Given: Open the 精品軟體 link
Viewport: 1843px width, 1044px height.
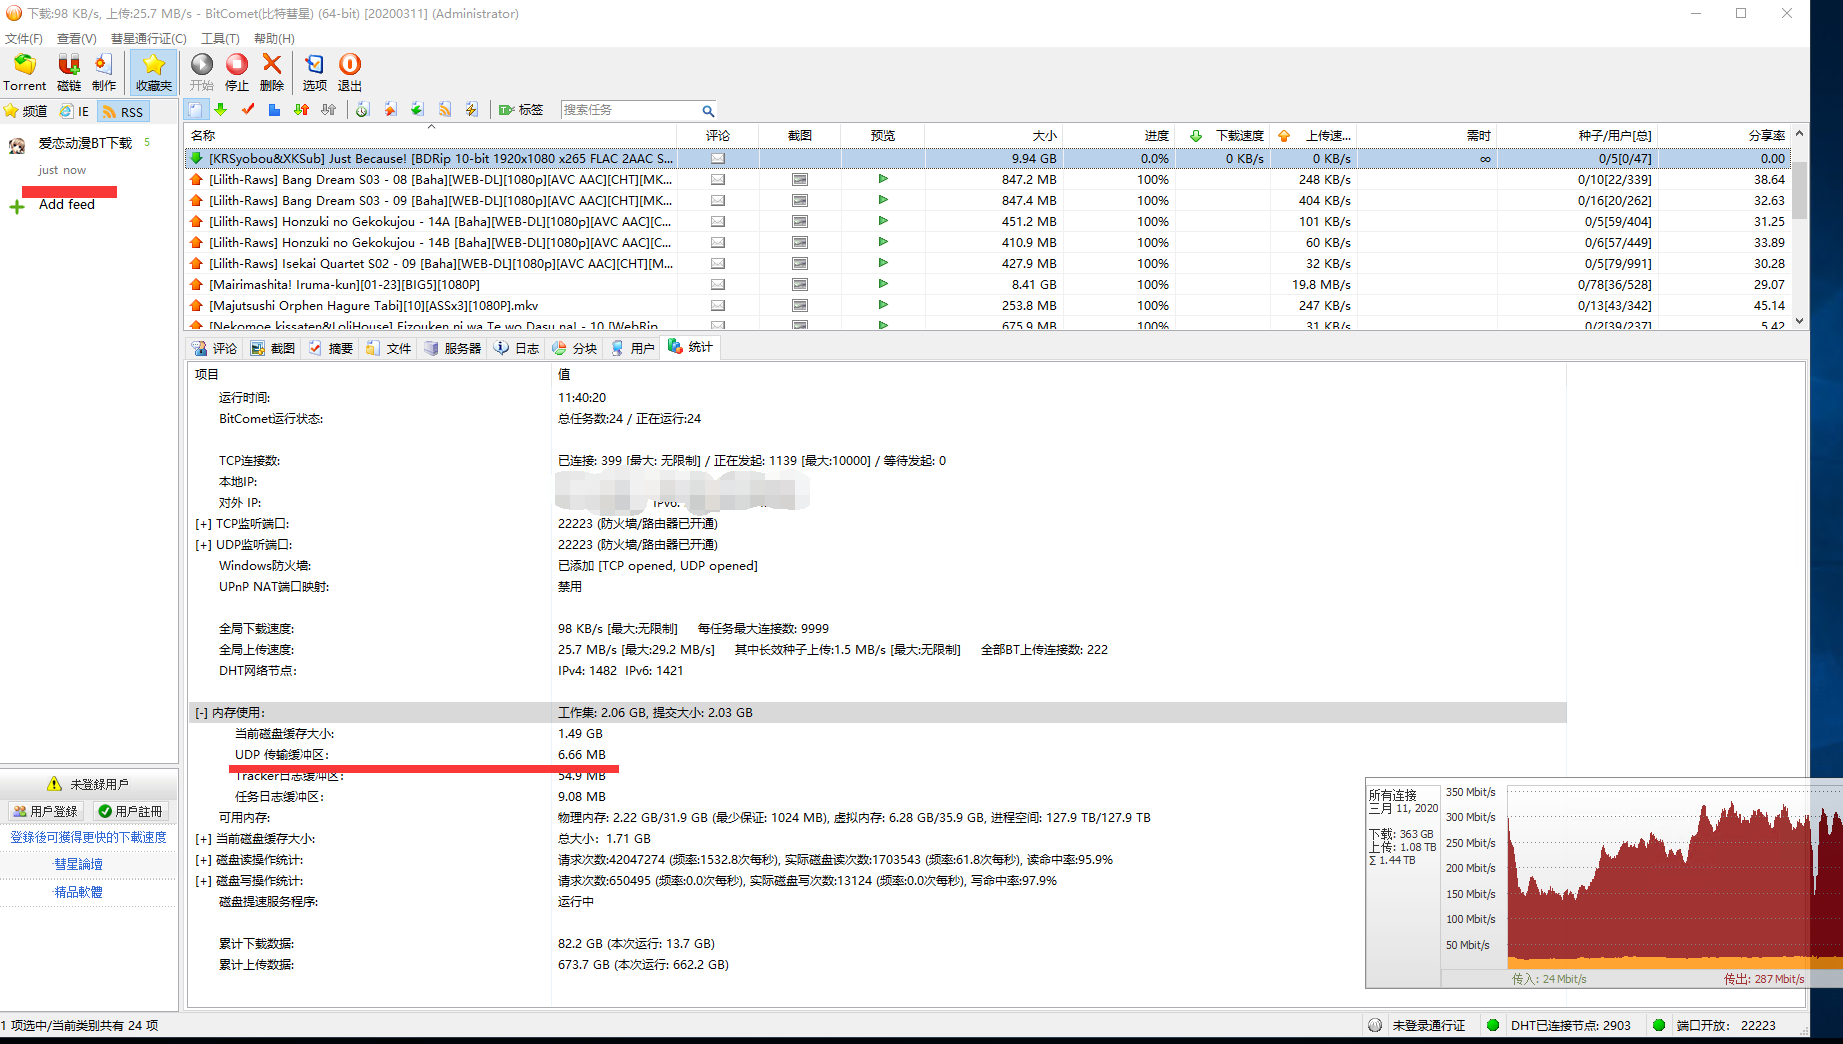Looking at the screenshot, I should coord(78,892).
